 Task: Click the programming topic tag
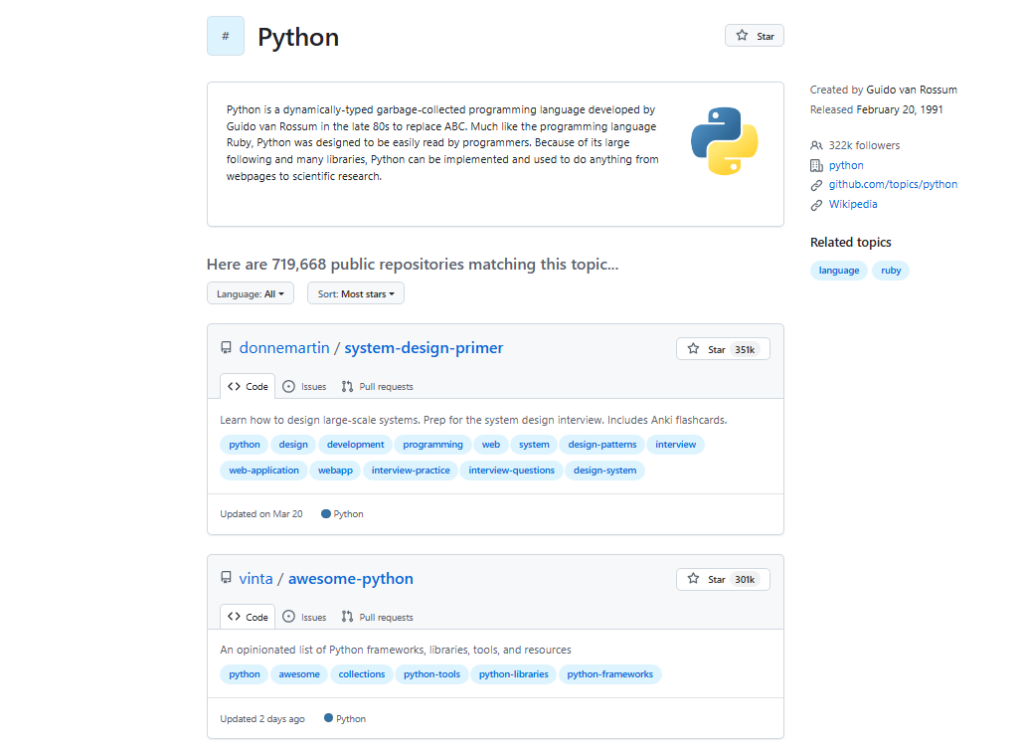coord(432,445)
